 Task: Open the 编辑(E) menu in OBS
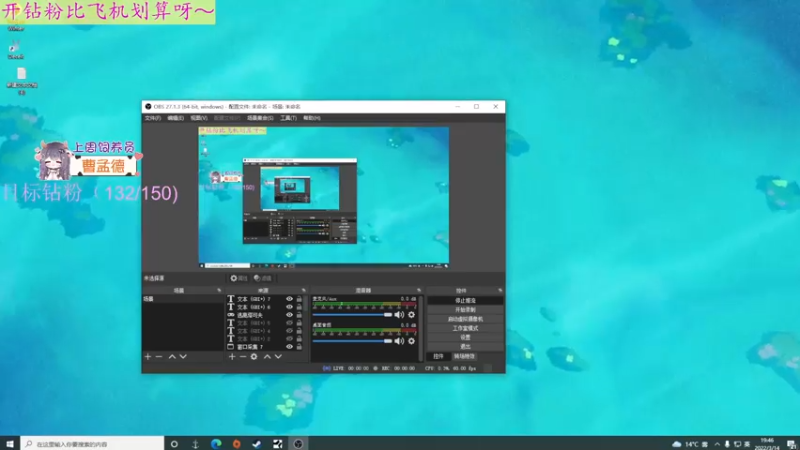click(176, 118)
